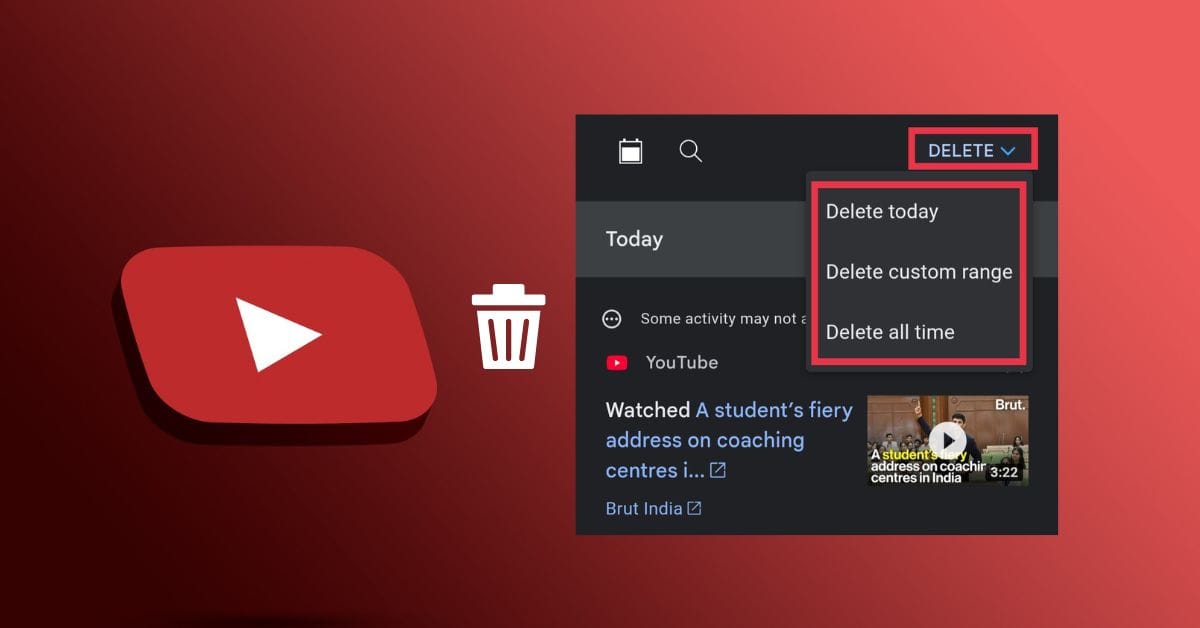Click the small YouTube icon beside label

[x=617, y=363]
